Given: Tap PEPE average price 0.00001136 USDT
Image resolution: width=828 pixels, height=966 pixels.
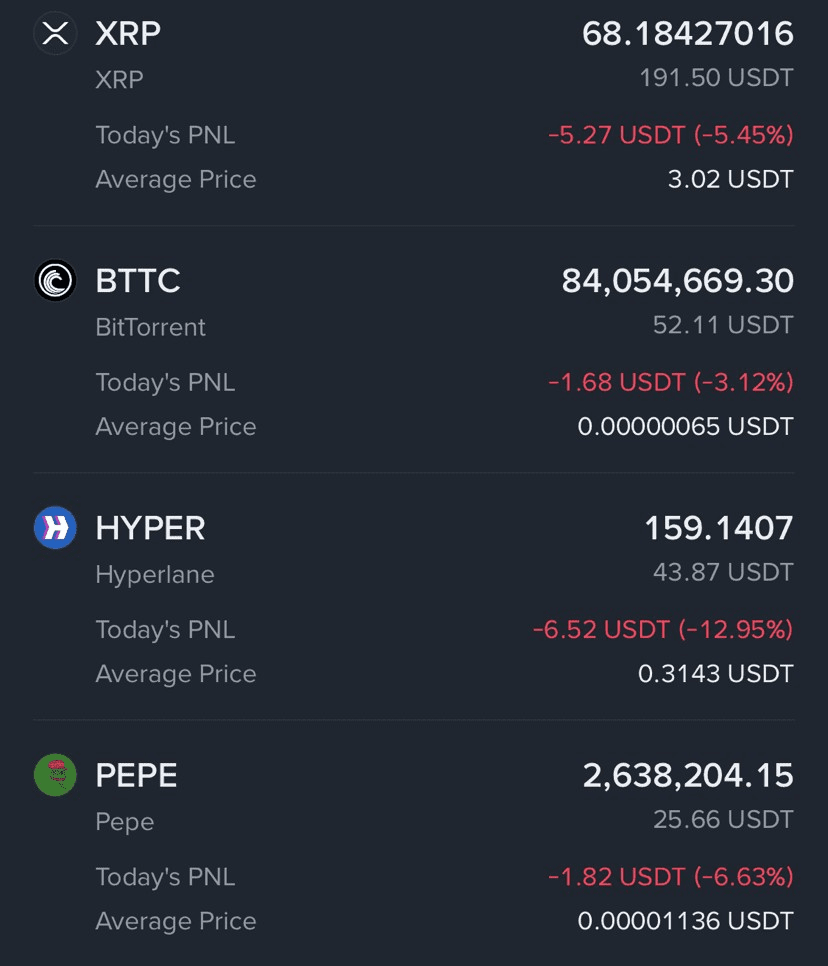Looking at the screenshot, I should tap(686, 921).
